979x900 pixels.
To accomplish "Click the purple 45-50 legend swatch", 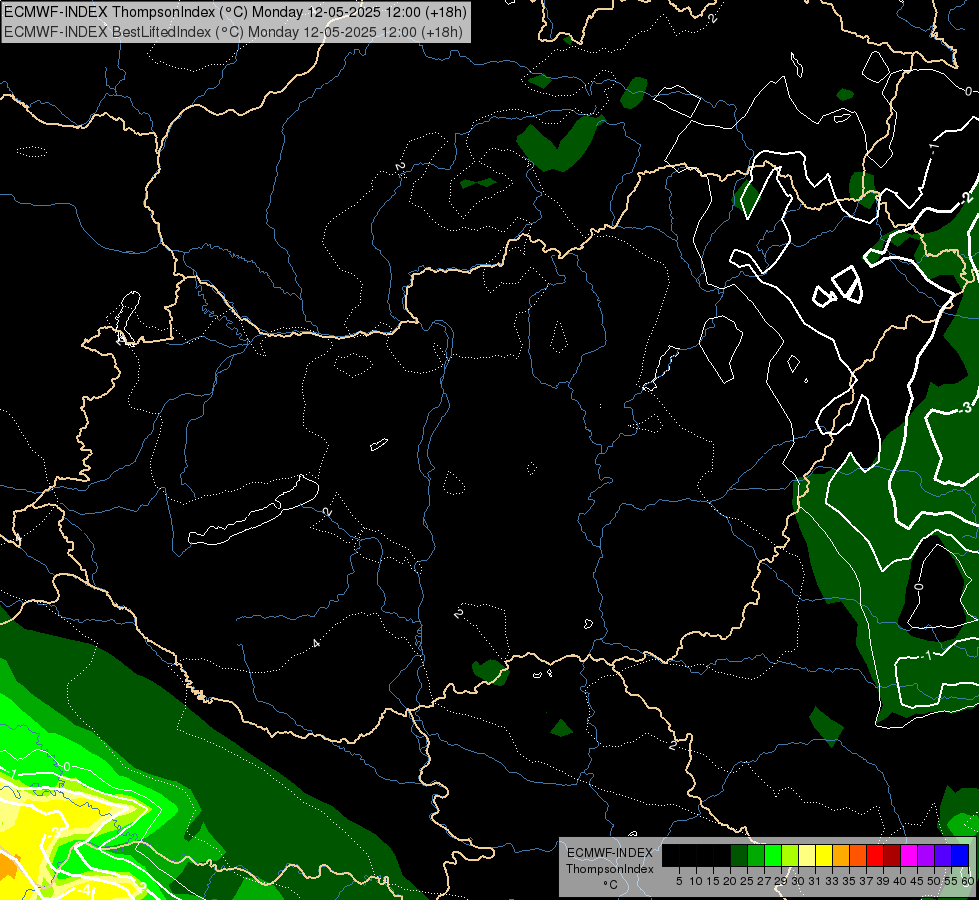I will (x=926, y=855).
